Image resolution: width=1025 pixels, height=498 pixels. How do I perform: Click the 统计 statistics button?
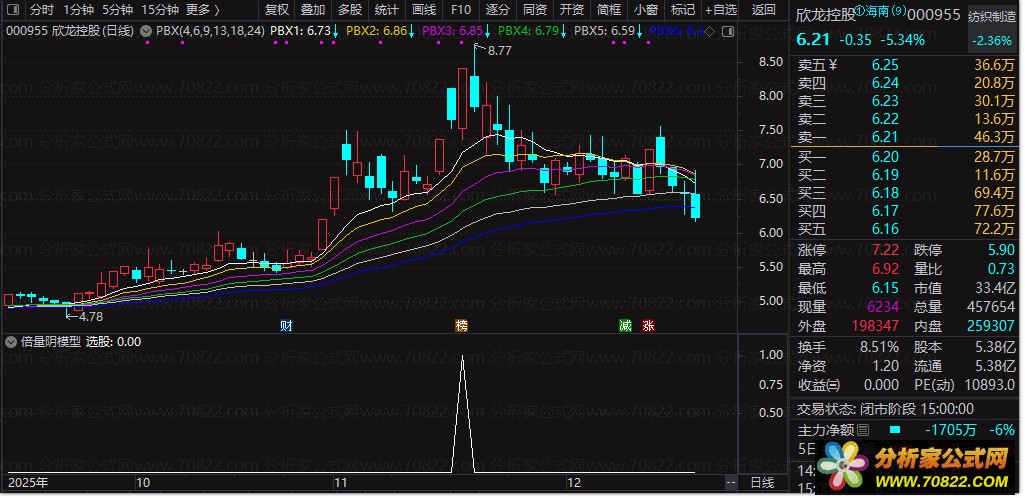[387, 10]
